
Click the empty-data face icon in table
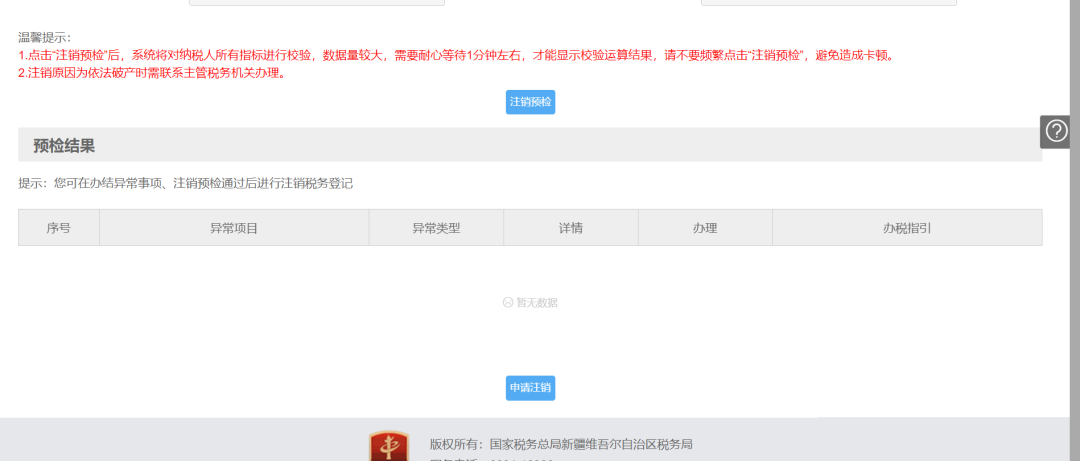pyautogui.click(x=508, y=302)
